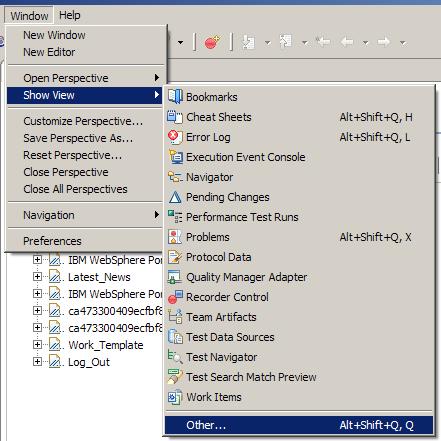
Task: Expand the Work_Template tree node
Action: coord(37,345)
